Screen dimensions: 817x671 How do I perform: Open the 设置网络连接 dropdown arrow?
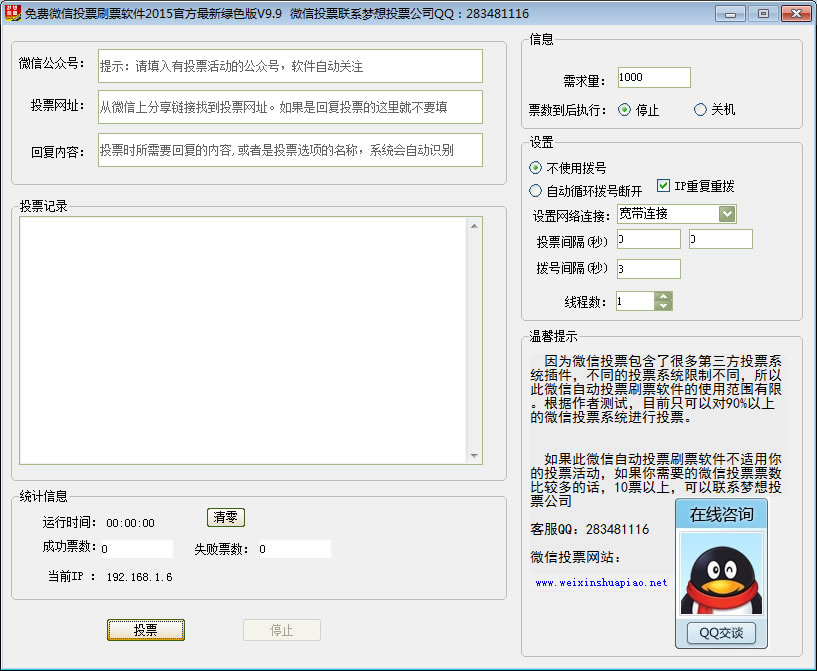[x=727, y=214]
